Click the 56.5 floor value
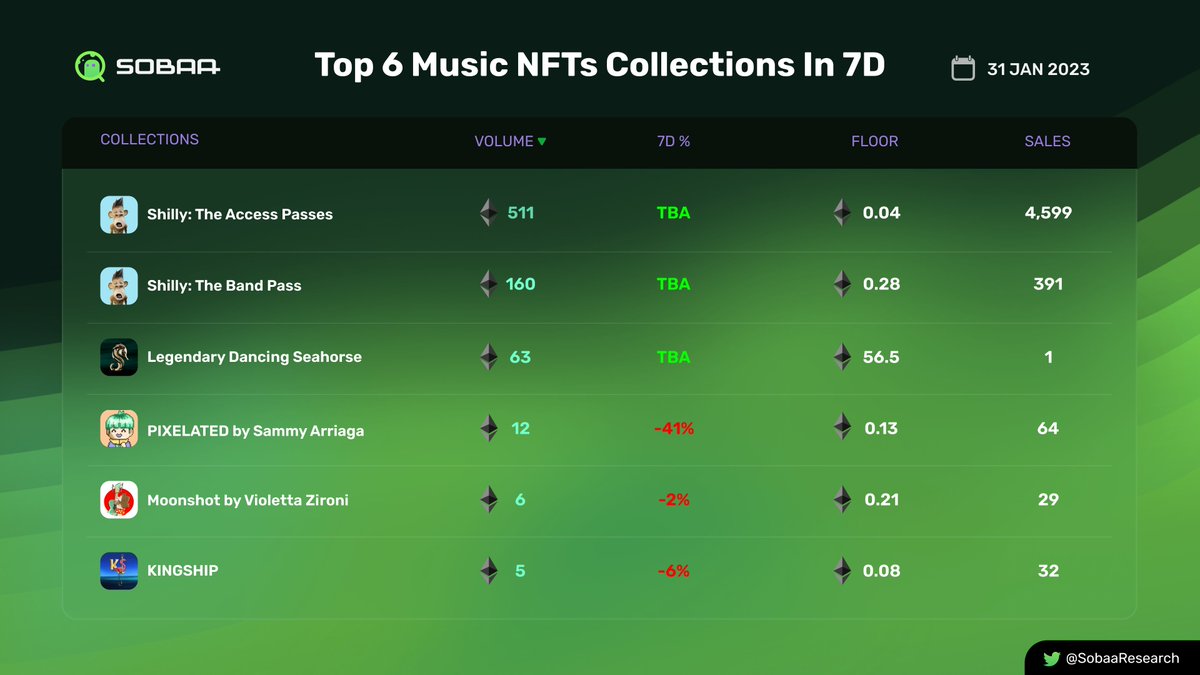This screenshot has width=1200, height=675. coord(881,357)
